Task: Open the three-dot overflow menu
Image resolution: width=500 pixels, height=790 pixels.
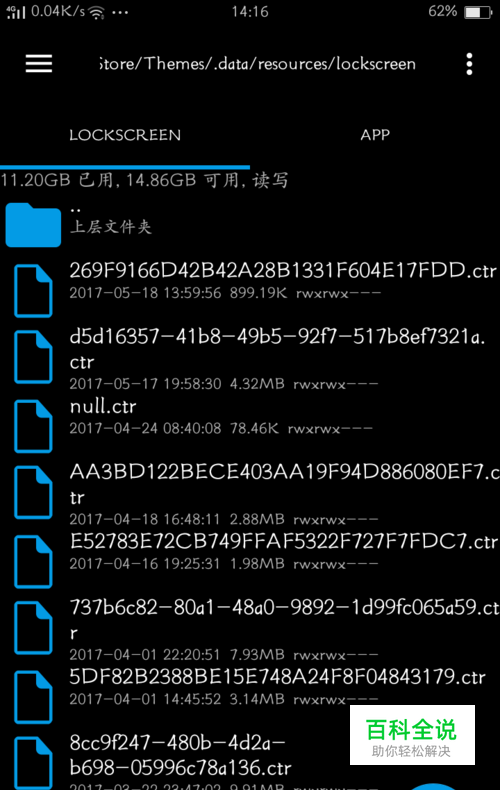Action: tap(469, 64)
